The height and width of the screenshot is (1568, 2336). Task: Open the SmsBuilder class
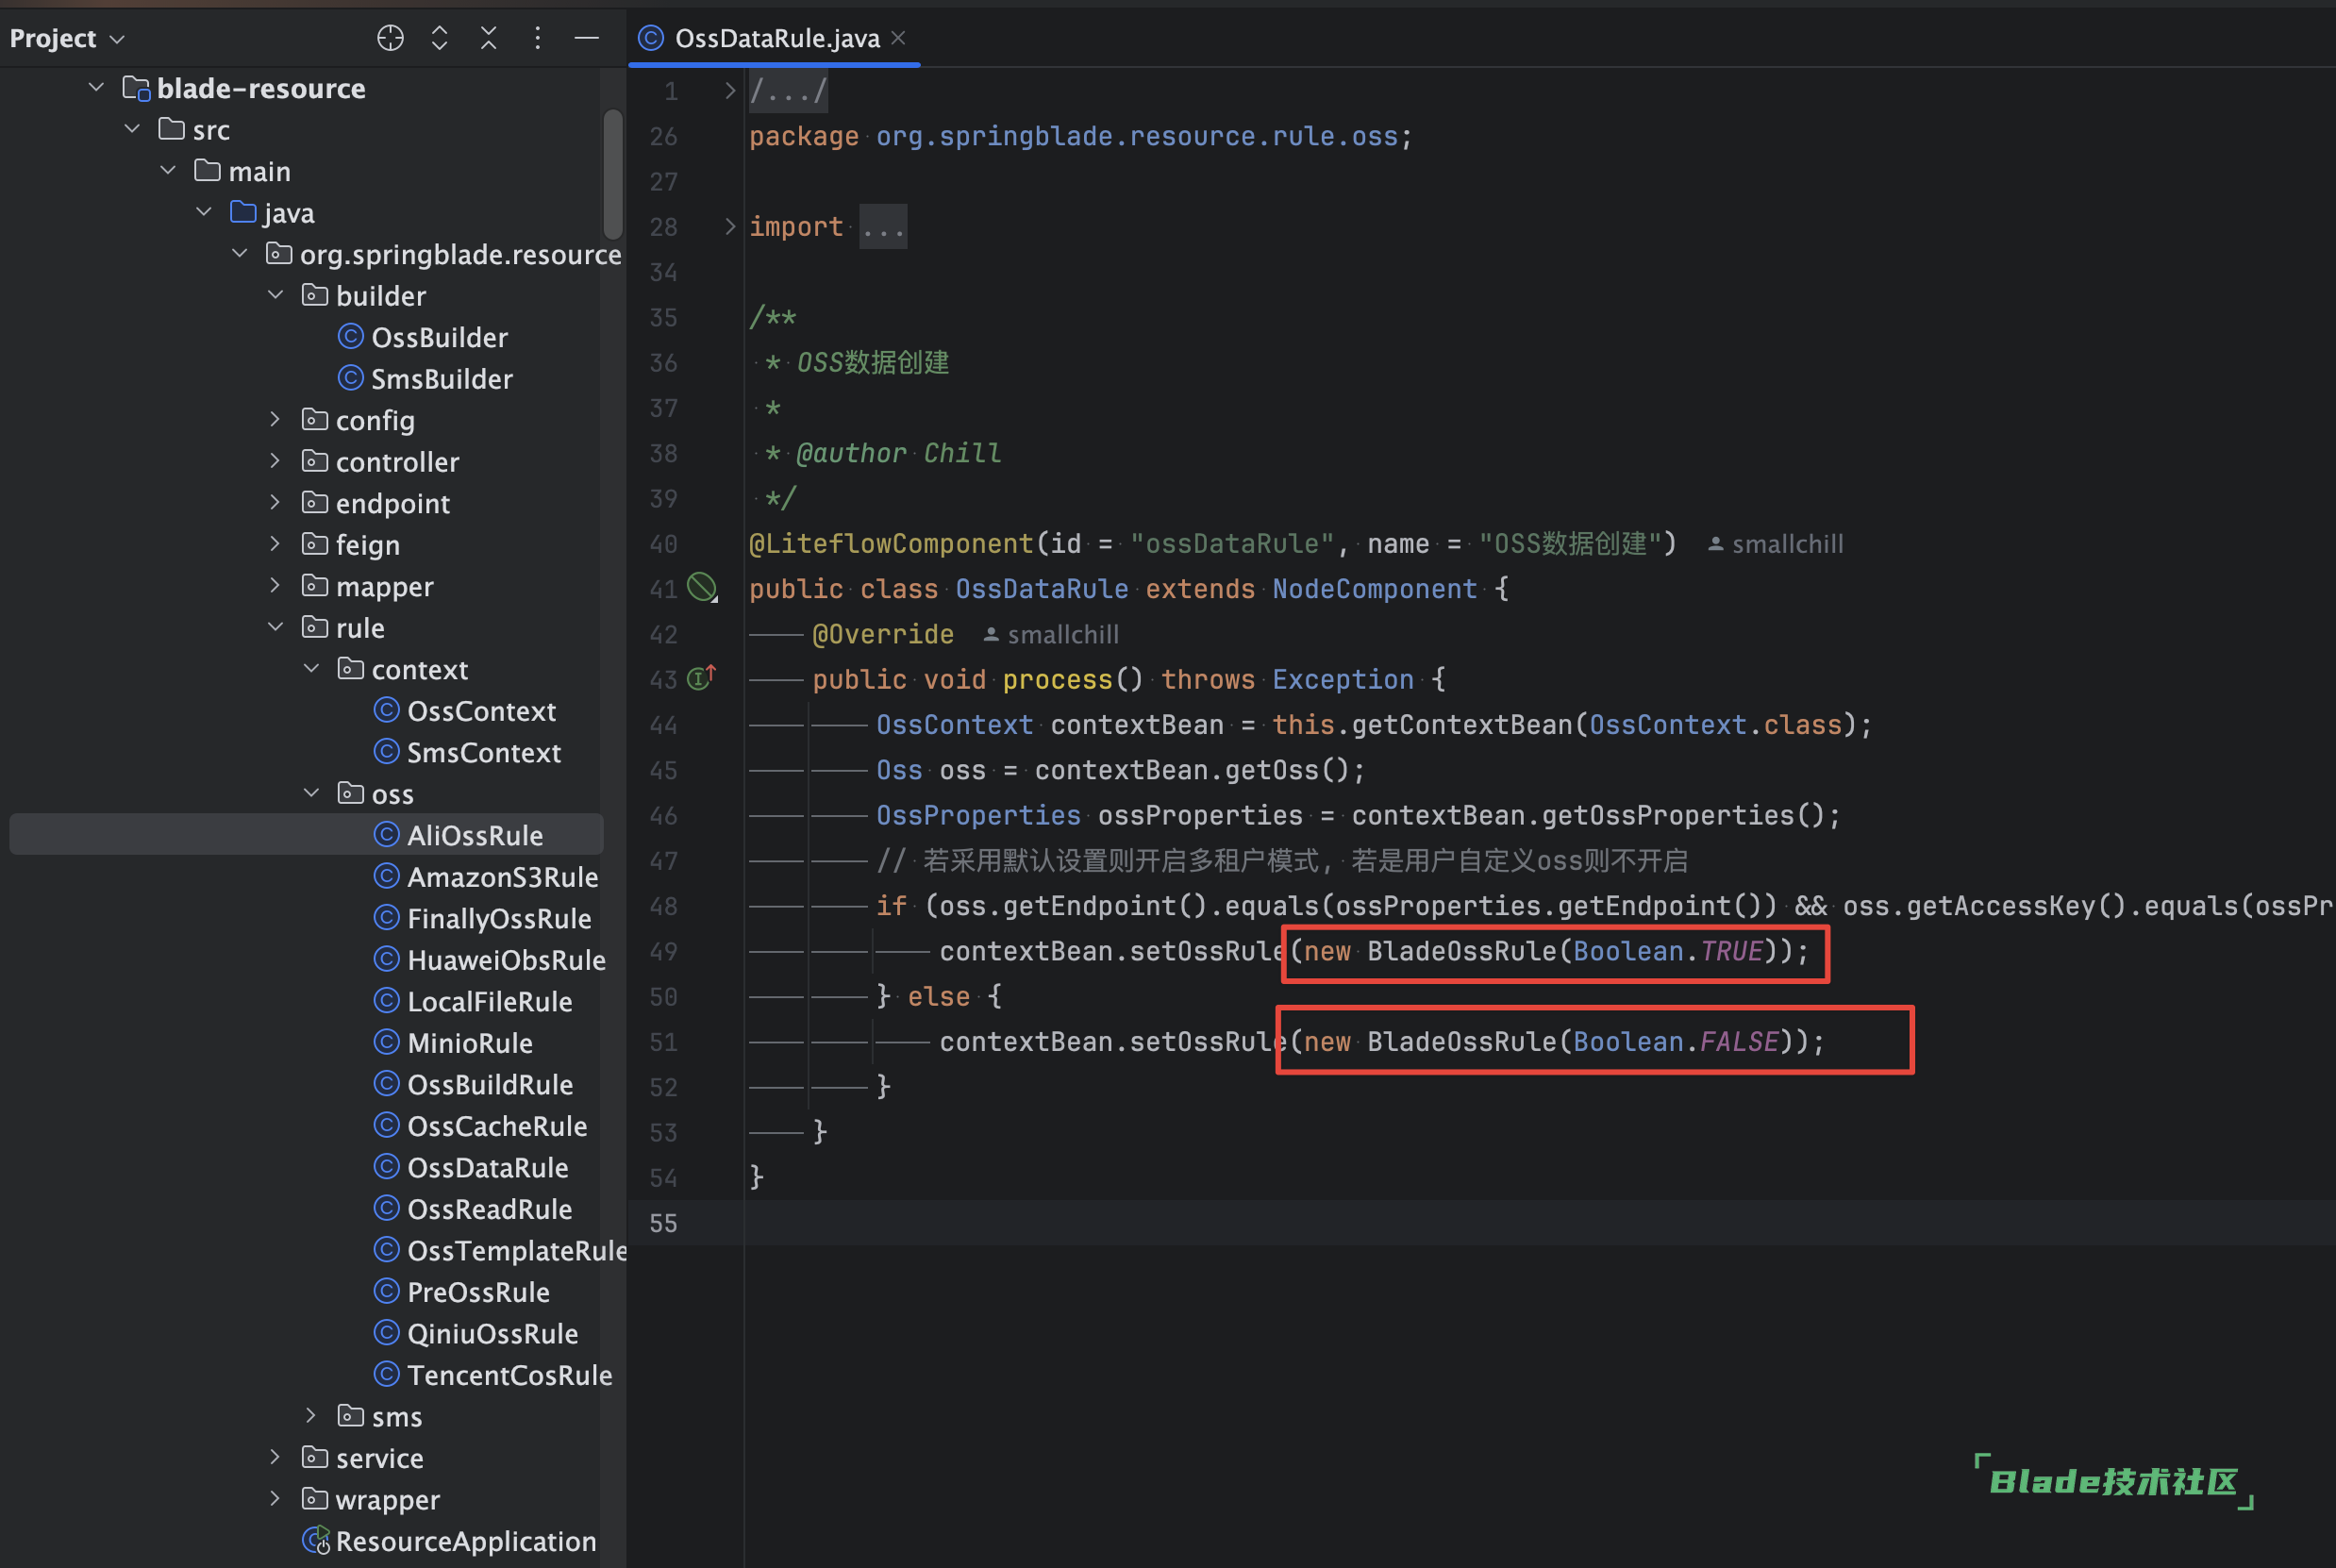pos(442,378)
